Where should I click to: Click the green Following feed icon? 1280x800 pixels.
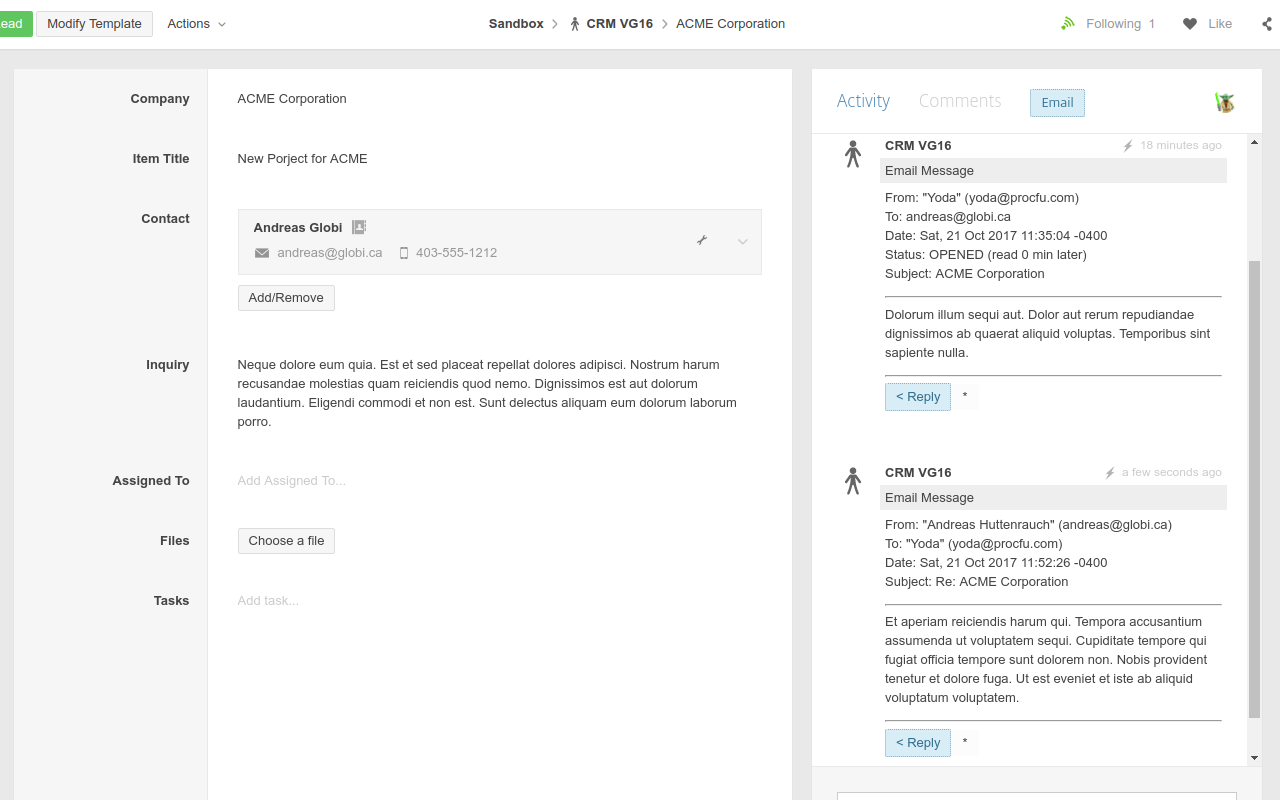click(1067, 23)
